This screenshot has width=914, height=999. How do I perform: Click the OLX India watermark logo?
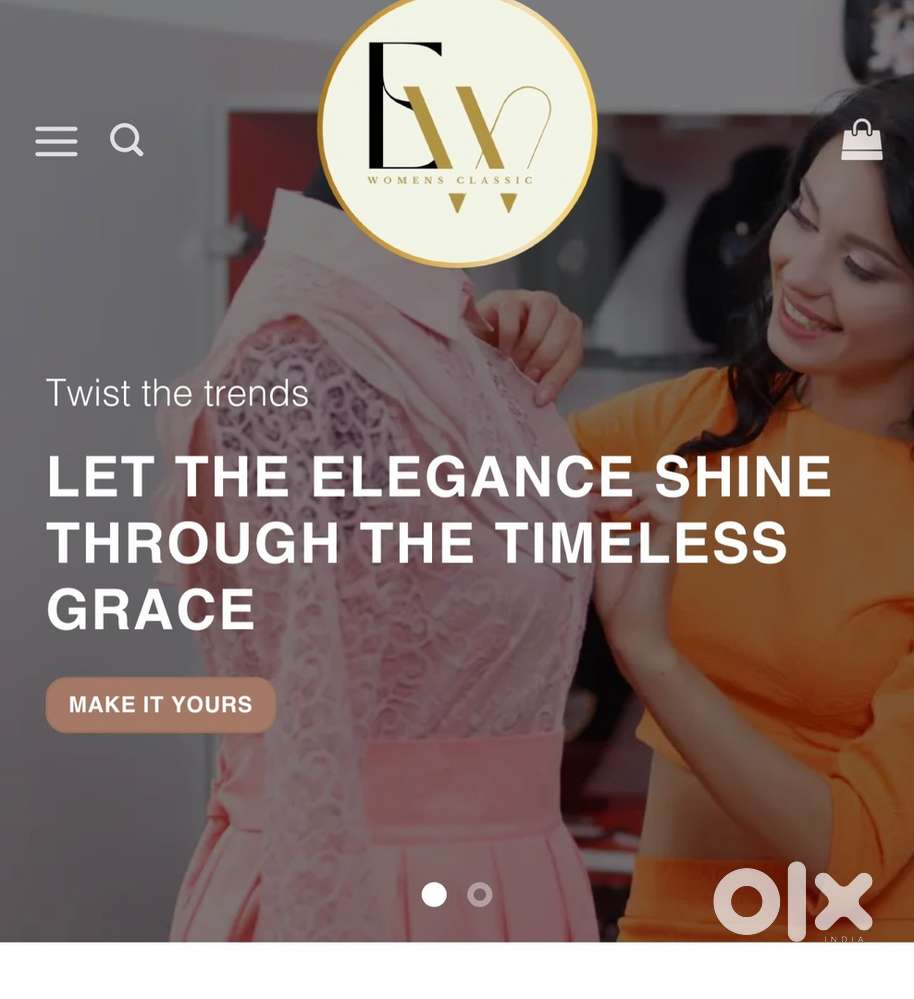click(x=793, y=901)
